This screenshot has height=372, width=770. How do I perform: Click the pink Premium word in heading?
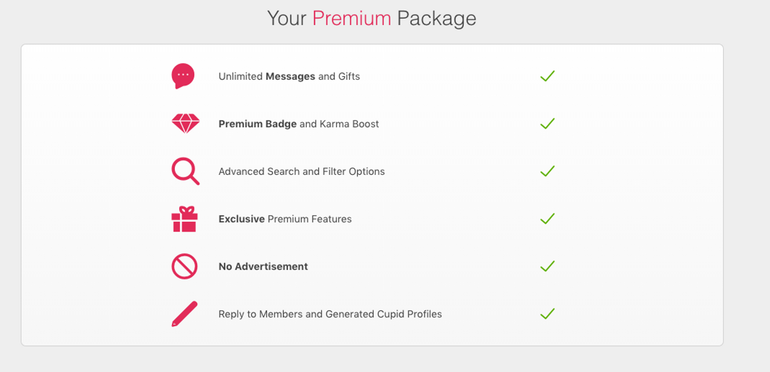click(x=352, y=18)
